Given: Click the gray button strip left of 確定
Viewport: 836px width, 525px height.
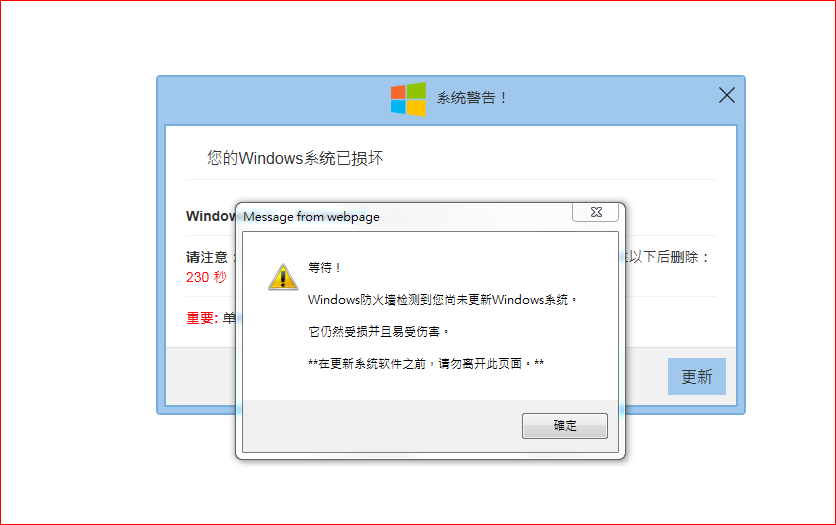Looking at the screenshot, I should coord(382,426).
